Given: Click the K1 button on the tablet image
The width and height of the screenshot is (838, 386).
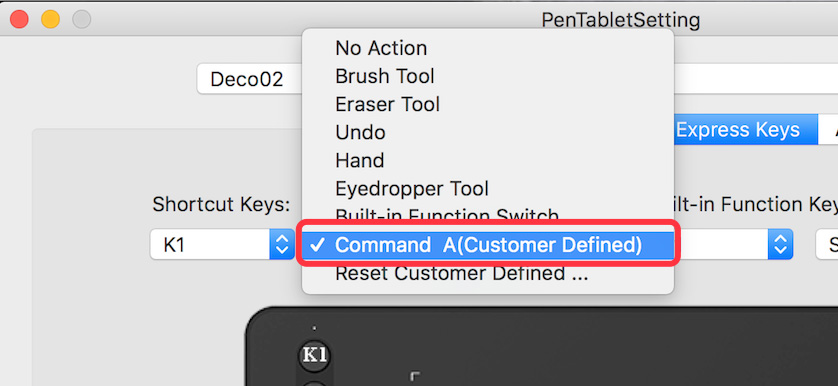Looking at the screenshot, I should tap(314, 356).
